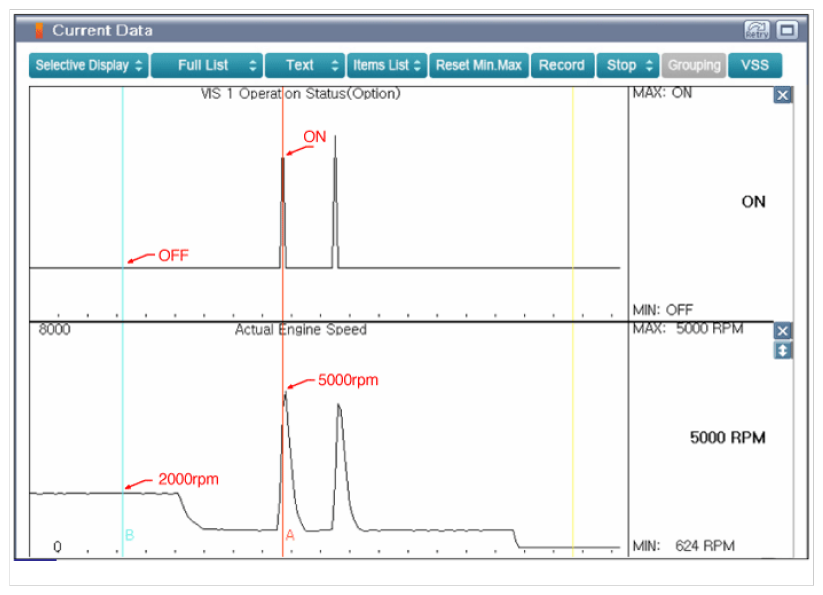Viewport: 823px width, 595px height.
Task: Expand the Stop dropdown
Action: (x=629, y=65)
